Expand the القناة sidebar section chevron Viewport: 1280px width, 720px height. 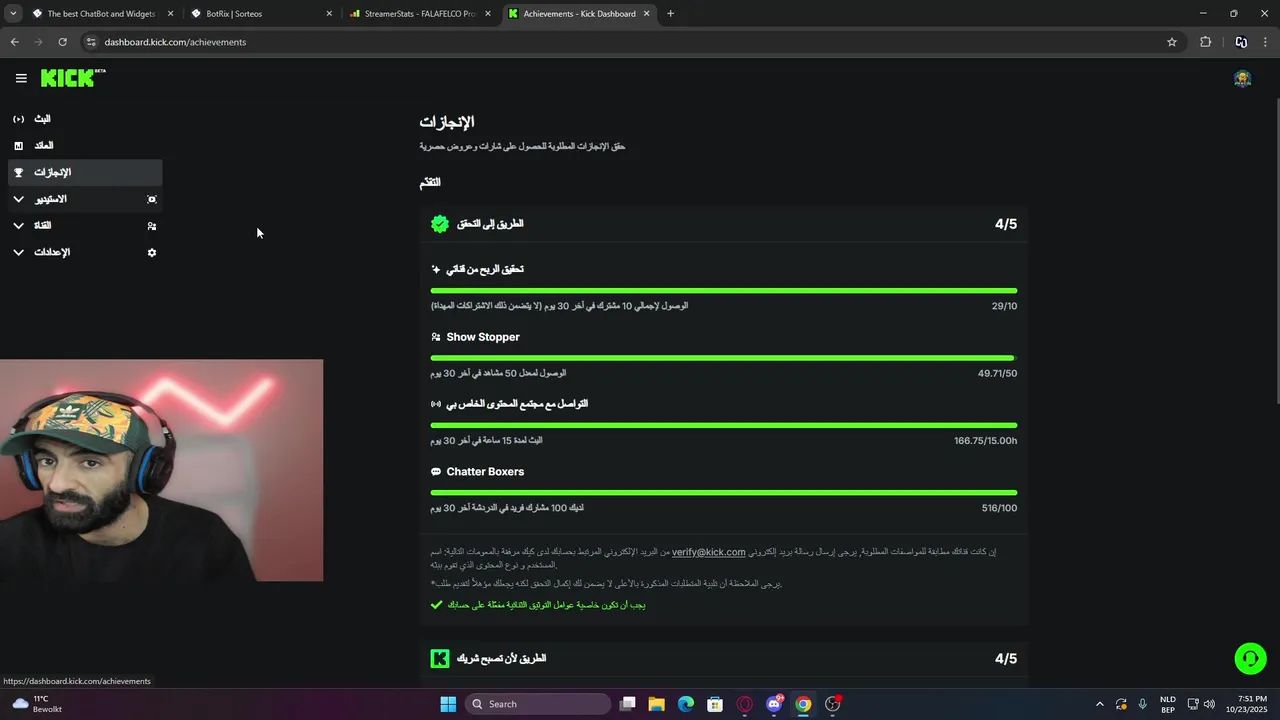[18, 226]
